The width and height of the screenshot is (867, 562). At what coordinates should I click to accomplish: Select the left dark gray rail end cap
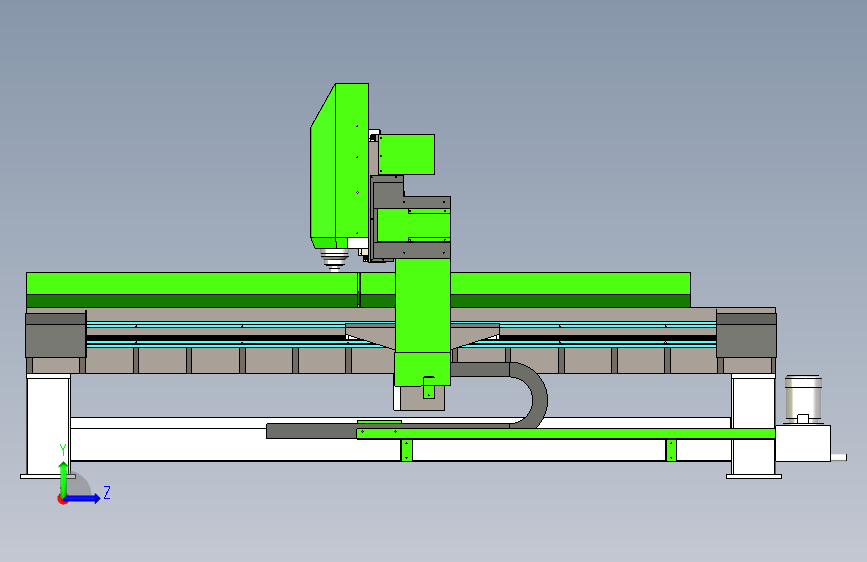pos(56,335)
